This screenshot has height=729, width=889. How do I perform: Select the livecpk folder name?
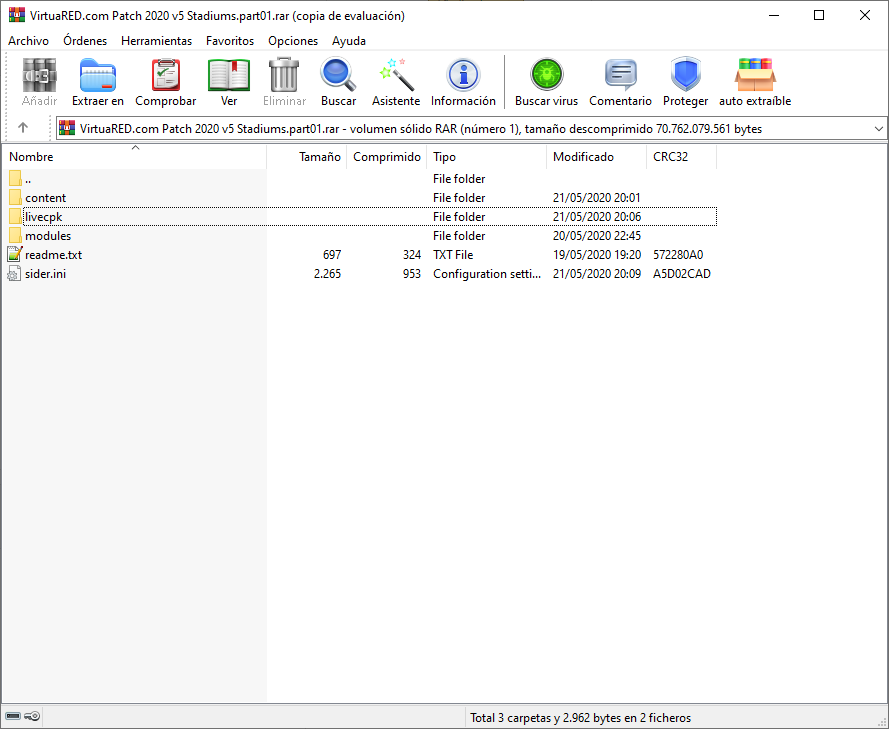click(43, 217)
